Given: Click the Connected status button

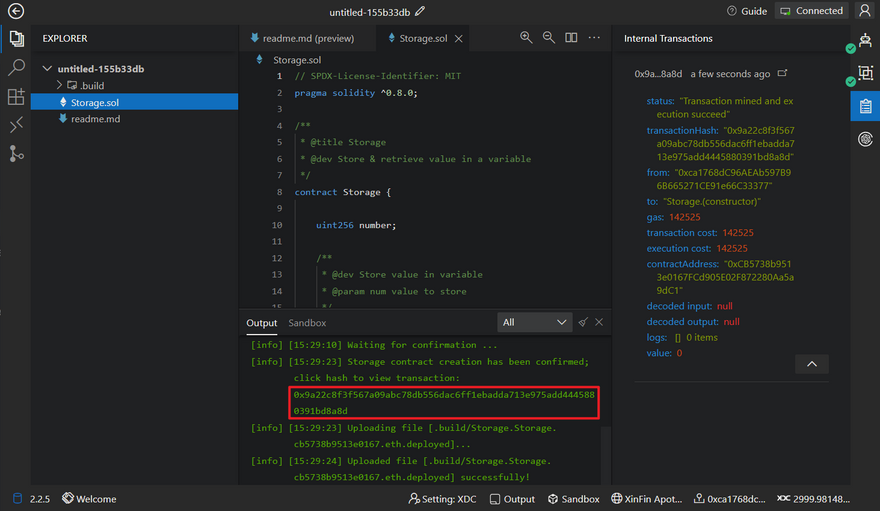Looking at the screenshot, I should click(812, 11).
